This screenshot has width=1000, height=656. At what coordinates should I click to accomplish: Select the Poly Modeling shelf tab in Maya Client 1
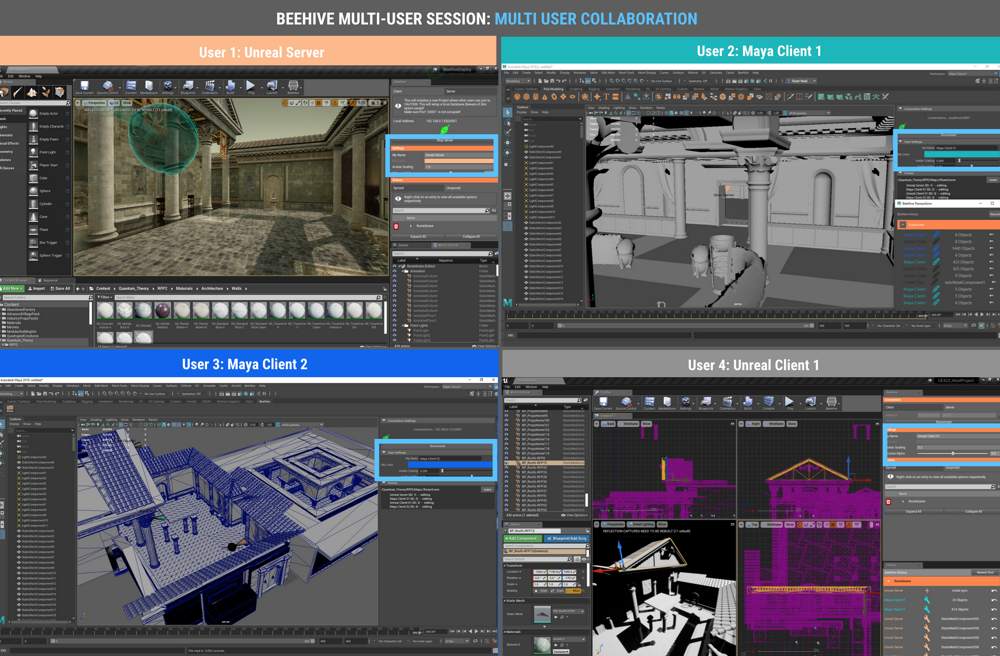point(555,88)
